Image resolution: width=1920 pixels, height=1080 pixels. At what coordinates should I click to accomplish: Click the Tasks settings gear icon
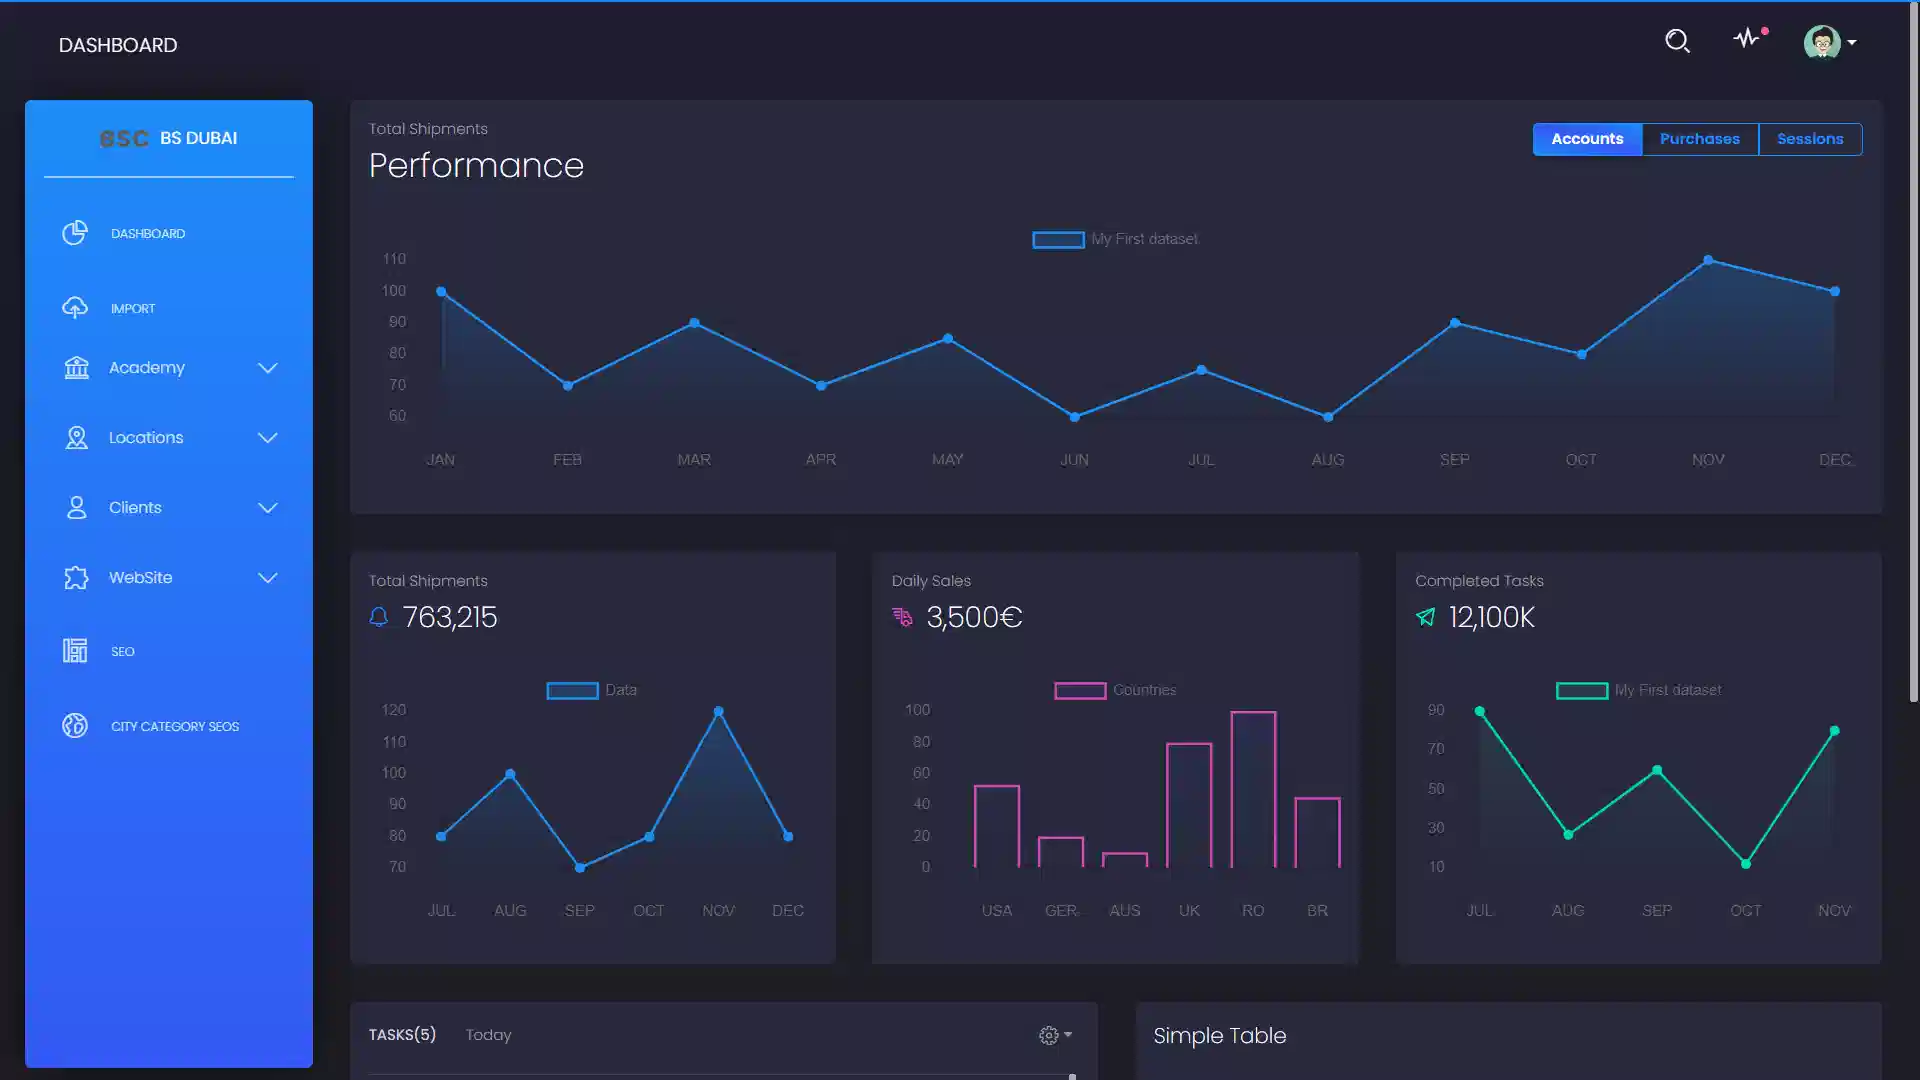(1048, 1036)
